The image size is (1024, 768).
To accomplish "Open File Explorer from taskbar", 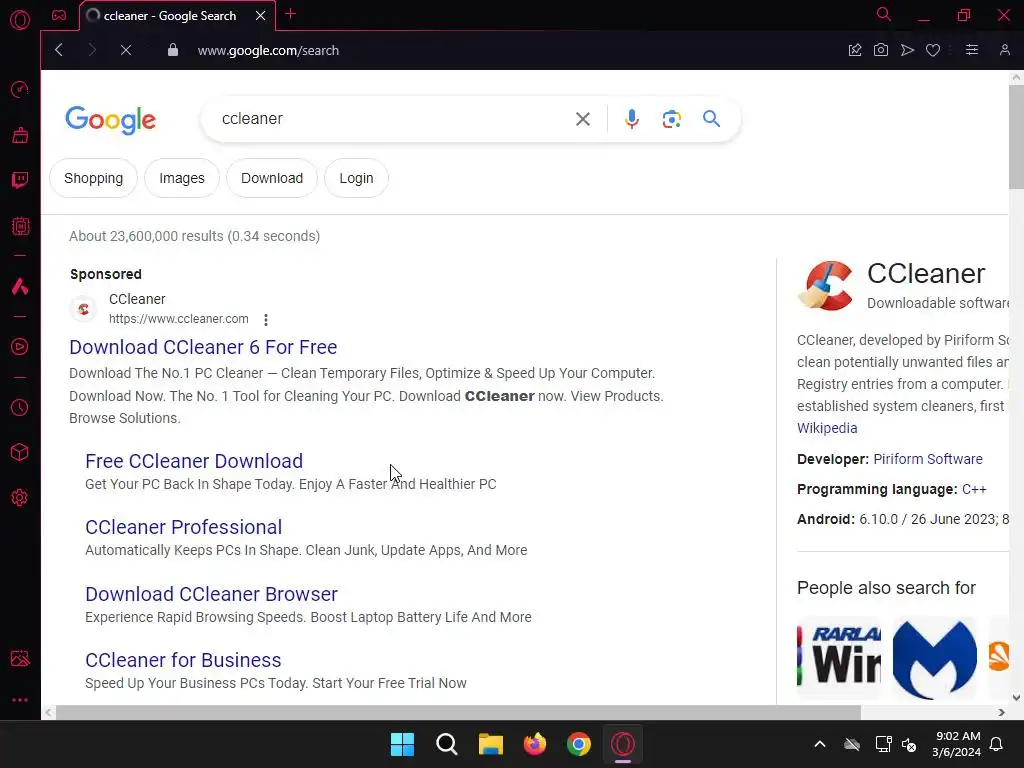I will pyautogui.click(x=490, y=744).
